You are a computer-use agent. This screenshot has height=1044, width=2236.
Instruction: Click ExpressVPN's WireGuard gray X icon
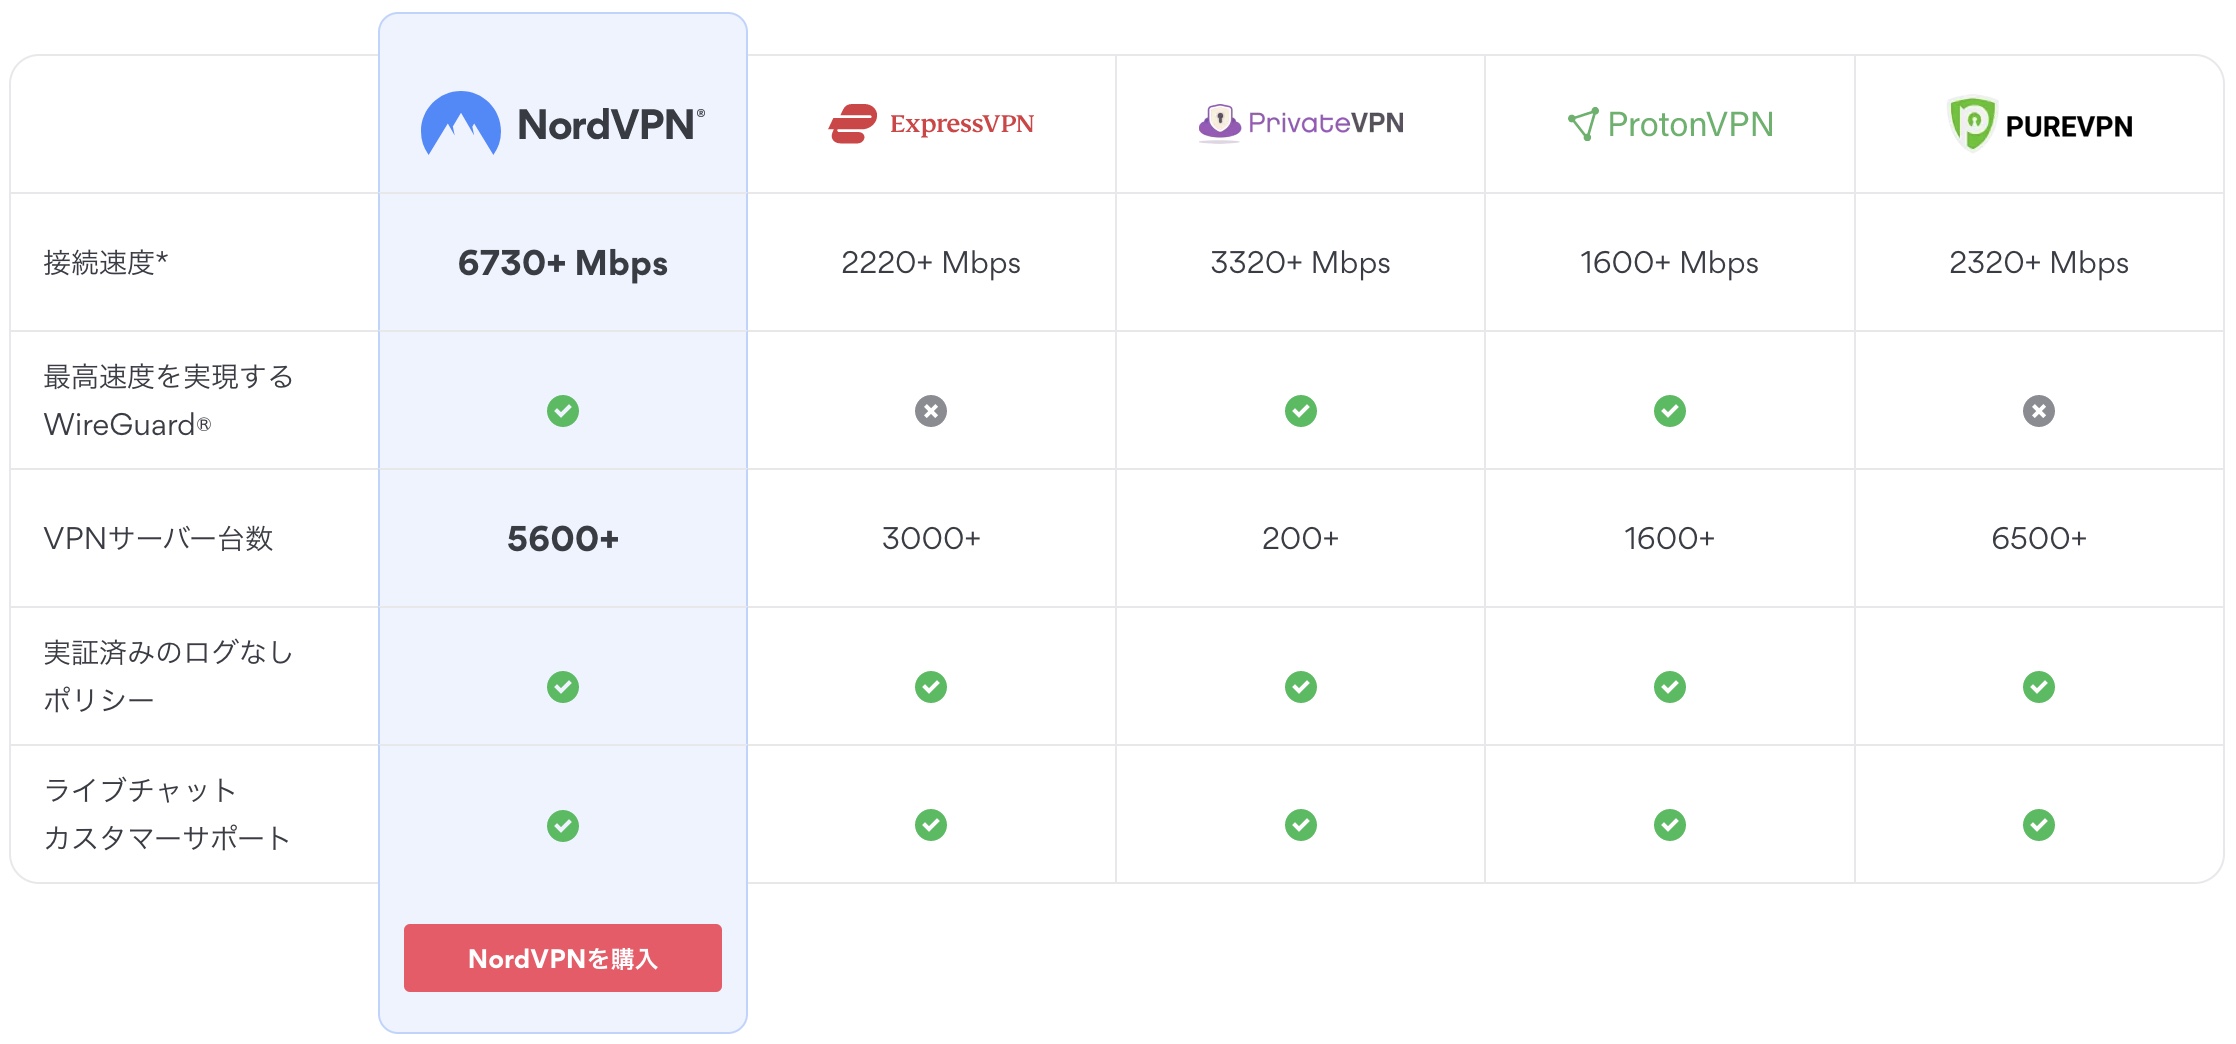click(x=931, y=411)
